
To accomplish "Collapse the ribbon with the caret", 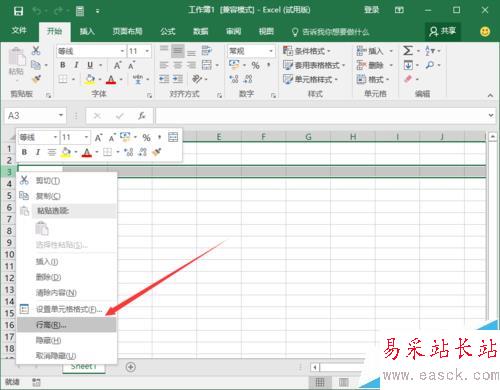I will [490, 95].
